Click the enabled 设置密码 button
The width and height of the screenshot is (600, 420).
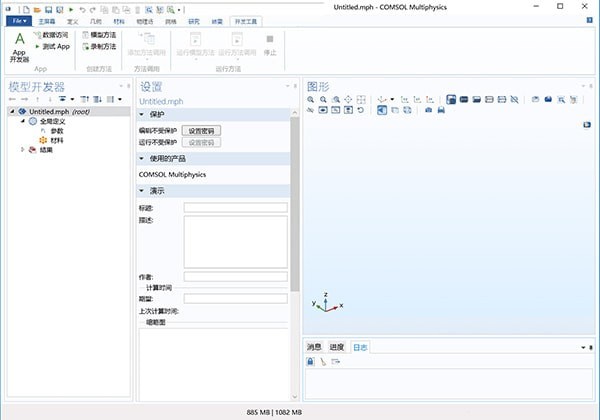tap(203, 131)
